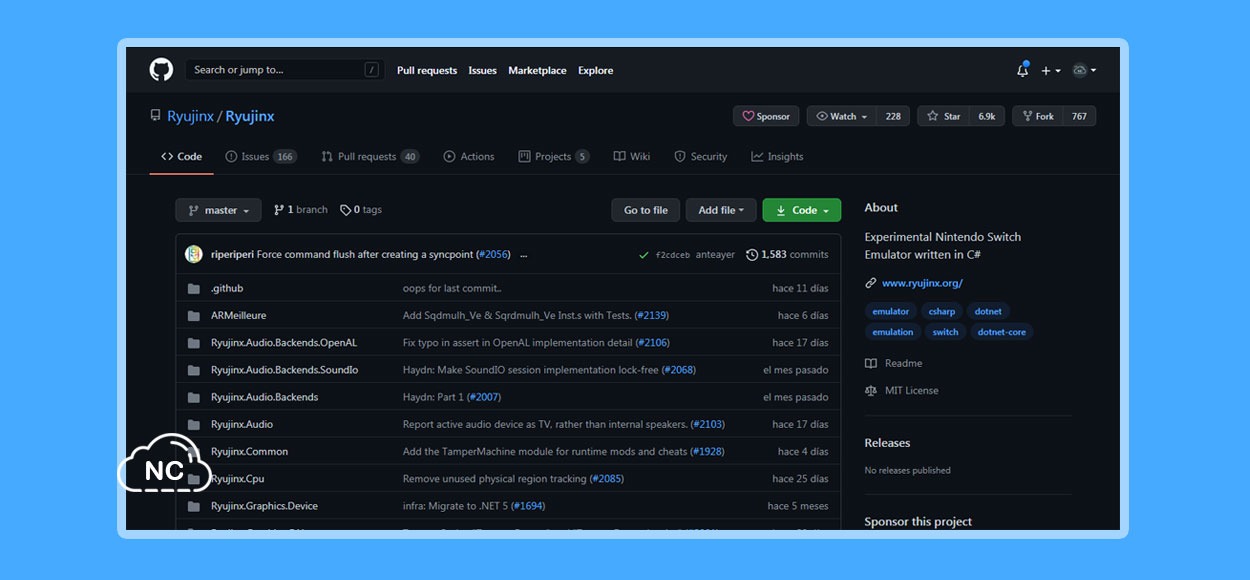Click the riperiperi author name
The width and height of the screenshot is (1250, 580).
[232, 255]
